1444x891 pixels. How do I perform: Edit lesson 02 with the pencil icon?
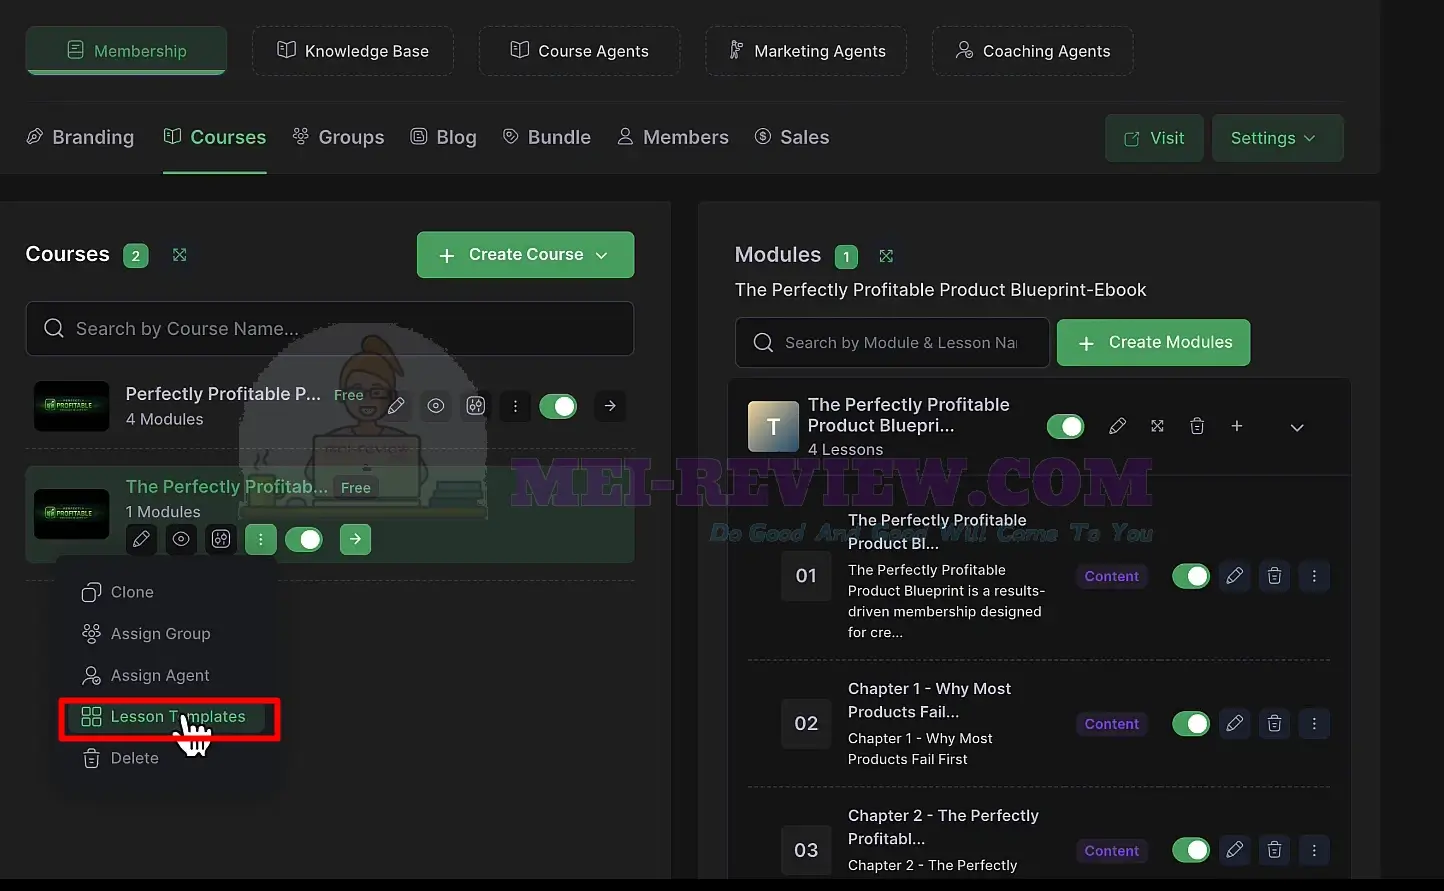click(x=1235, y=723)
